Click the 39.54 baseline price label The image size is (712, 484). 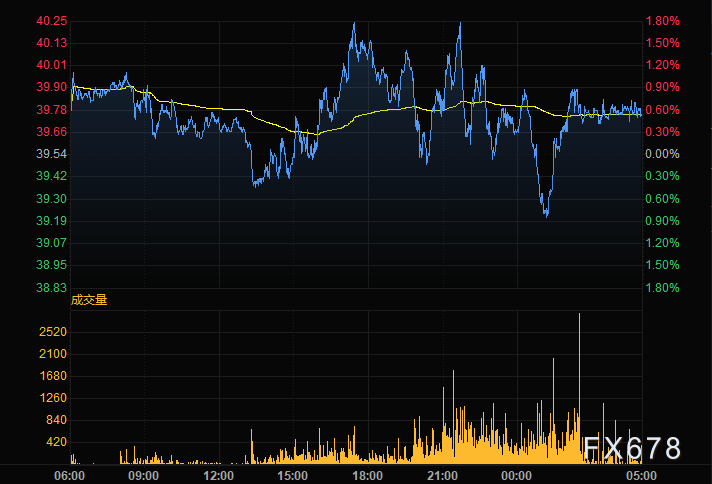click(51, 154)
